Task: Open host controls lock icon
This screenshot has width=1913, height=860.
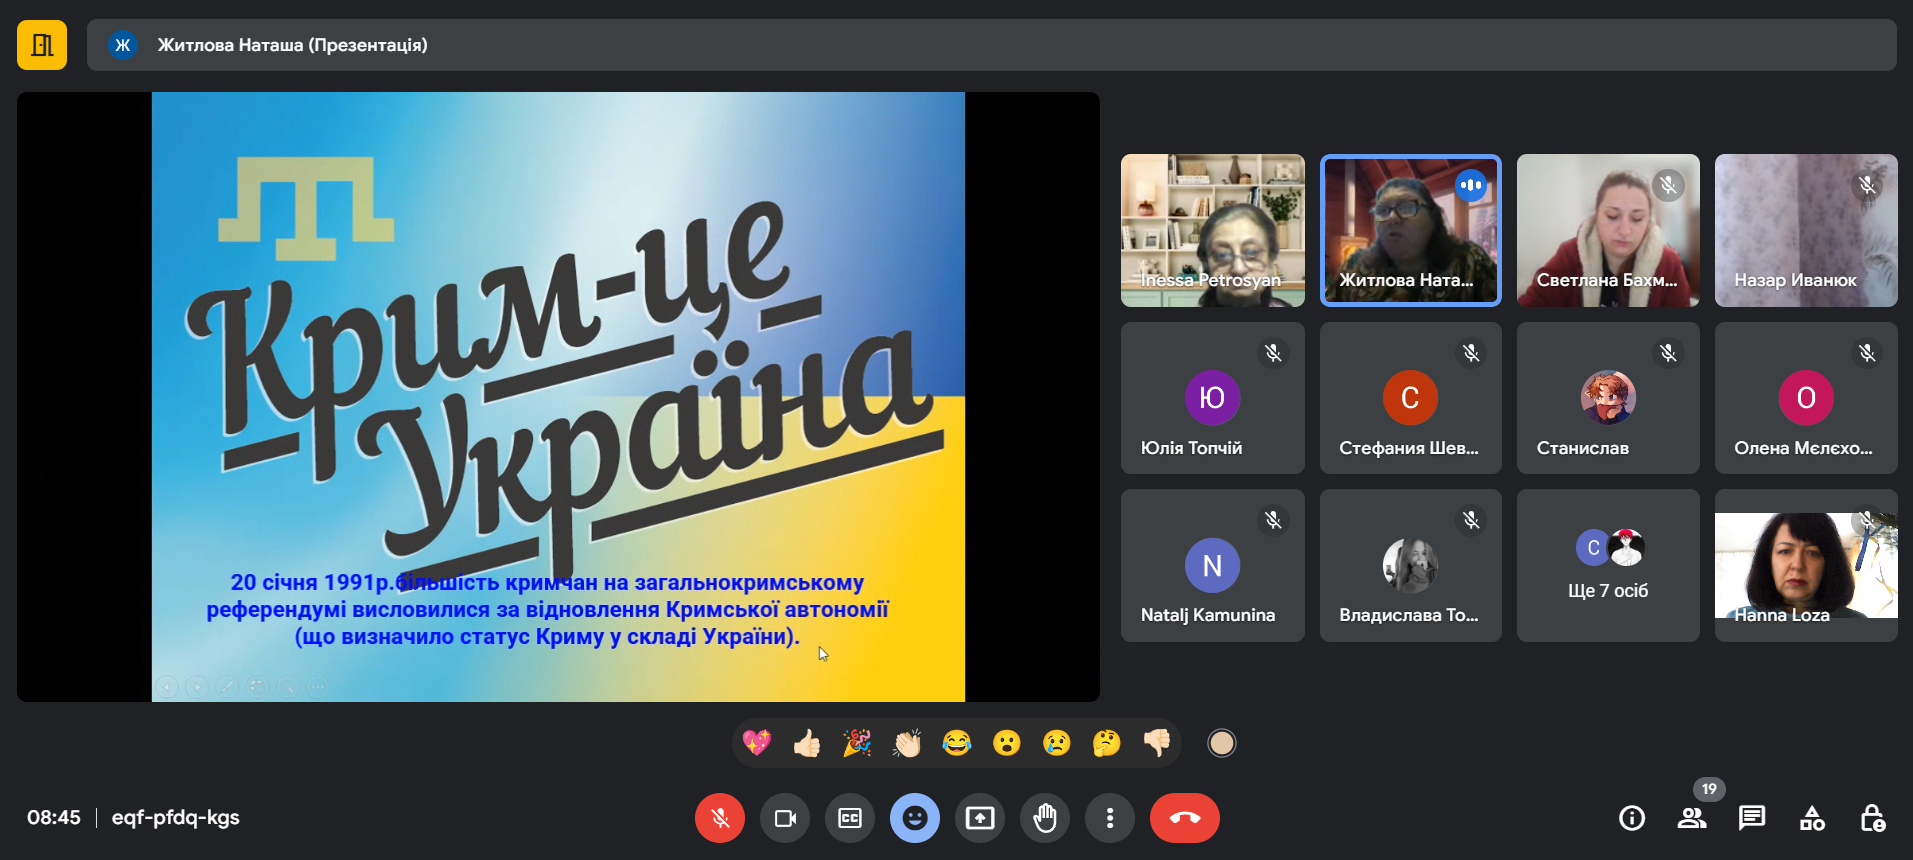Action: (x=1872, y=818)
